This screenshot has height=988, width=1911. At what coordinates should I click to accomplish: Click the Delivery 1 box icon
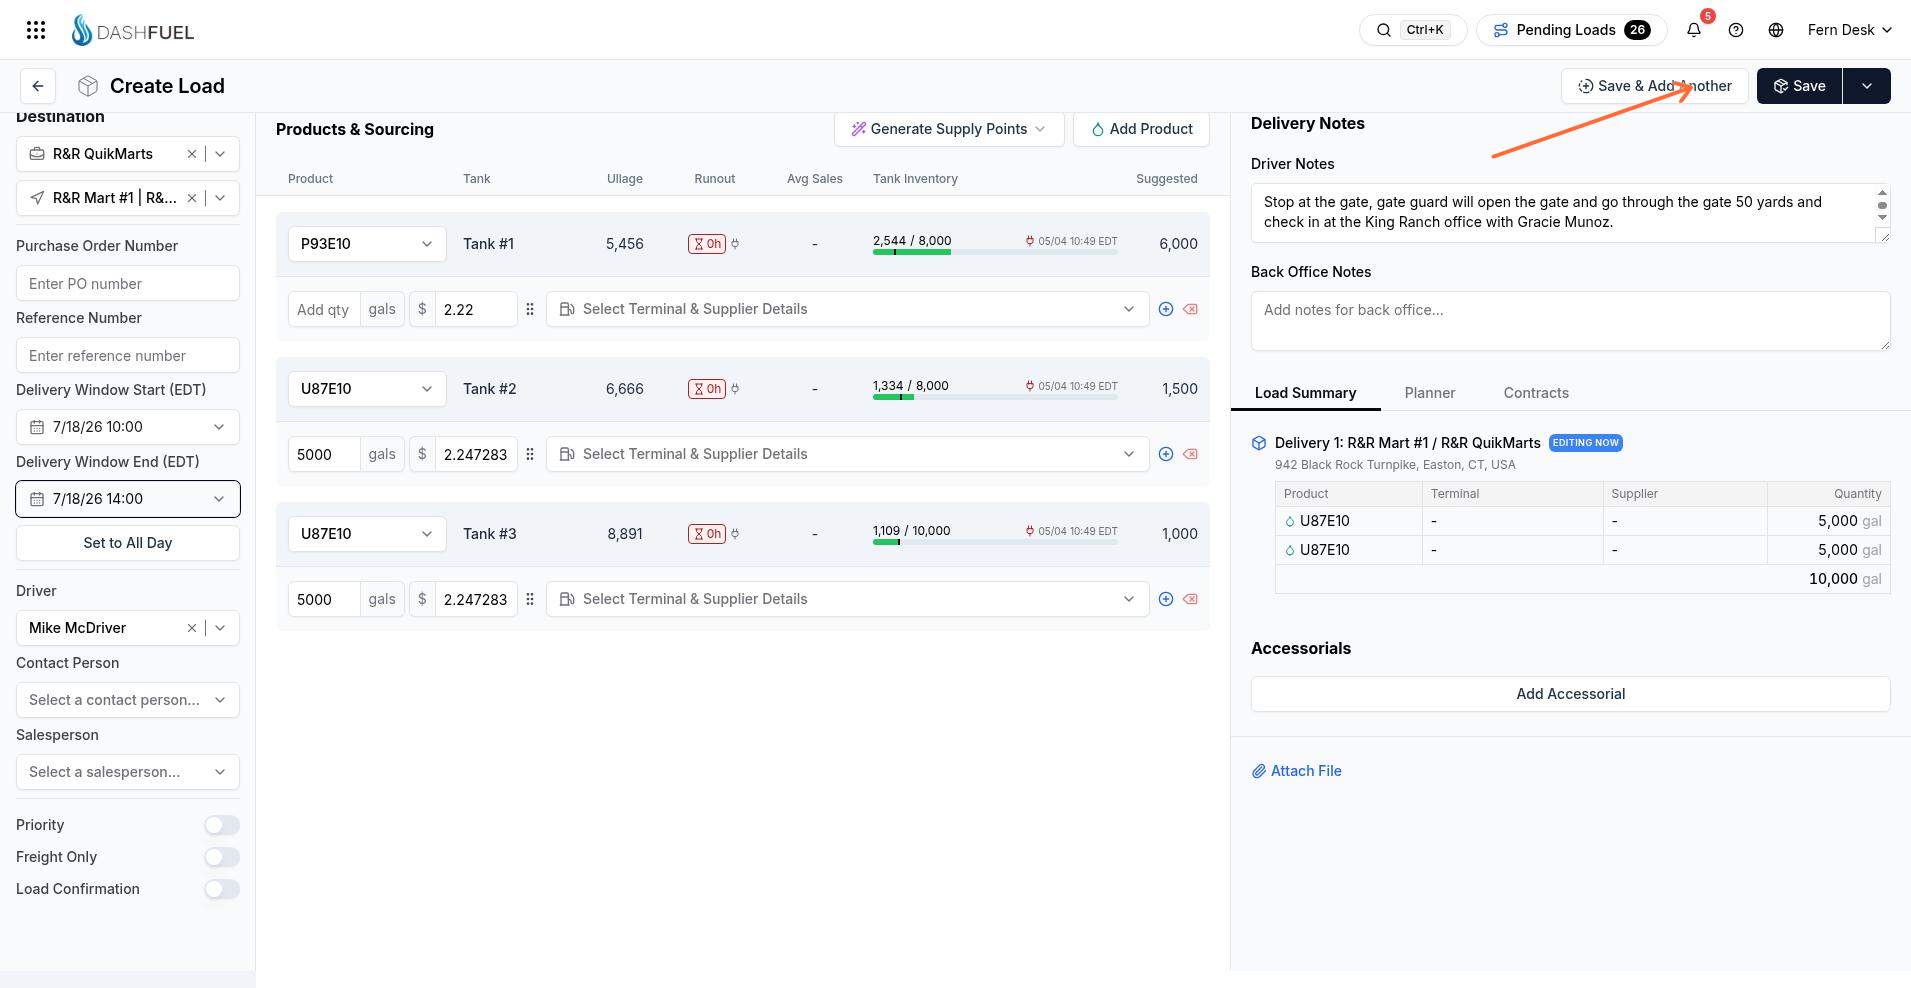1259,443
